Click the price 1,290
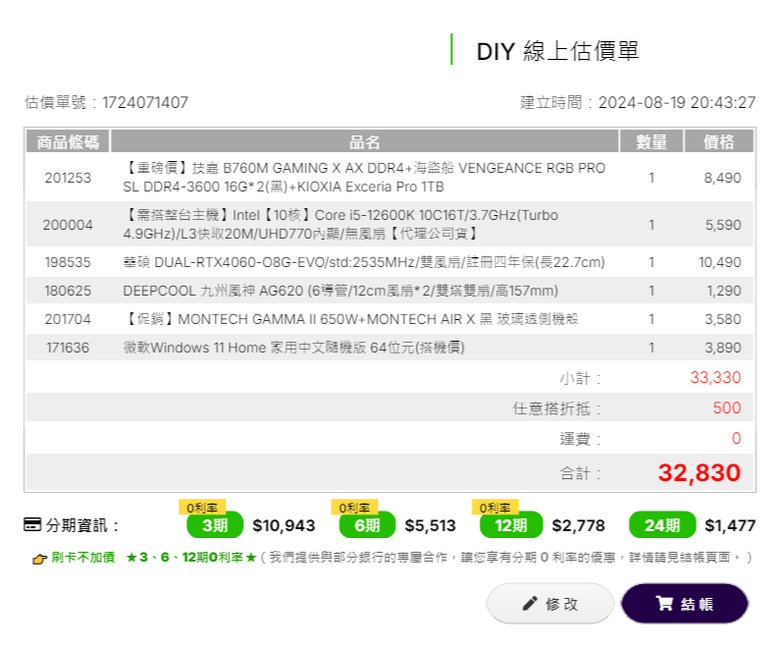This screenshot has width=780, height=648. coord(724,290)
